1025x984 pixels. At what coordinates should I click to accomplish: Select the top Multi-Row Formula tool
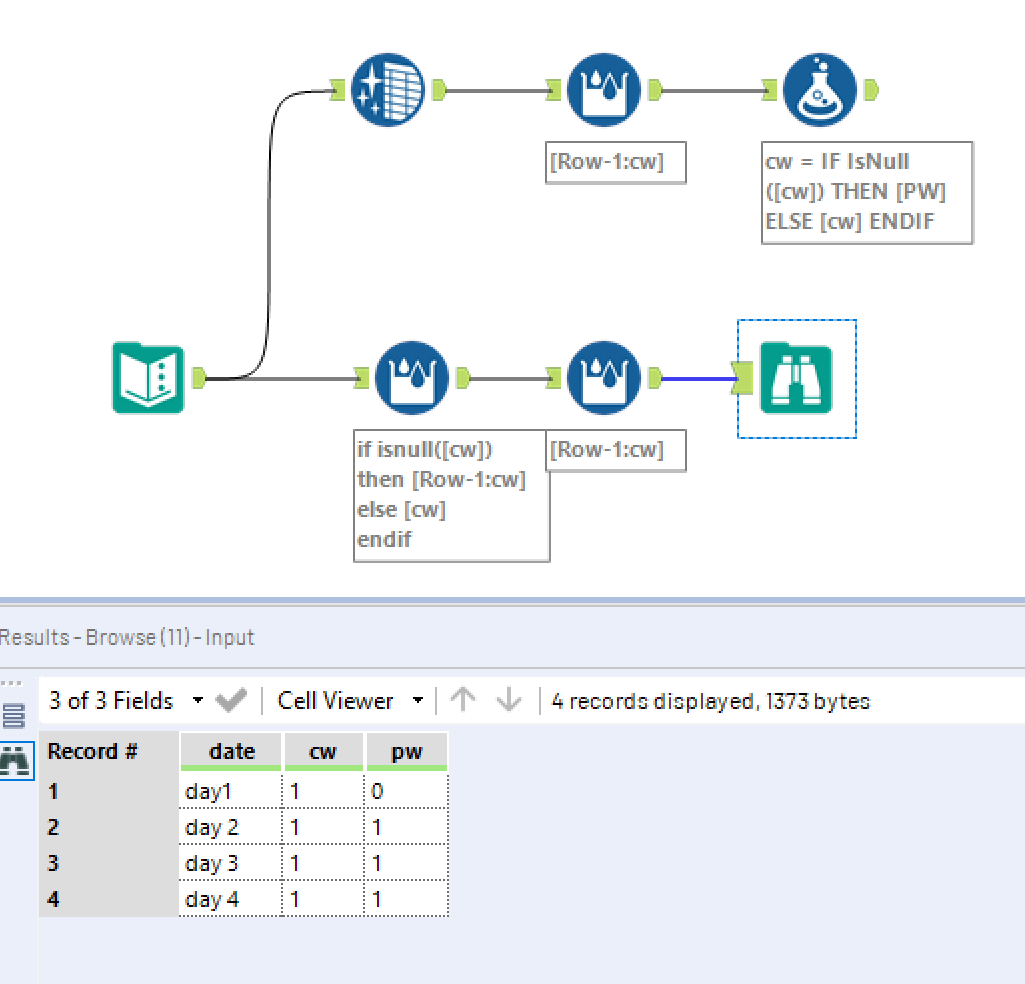pyautogui.click(x=606, y=90)
